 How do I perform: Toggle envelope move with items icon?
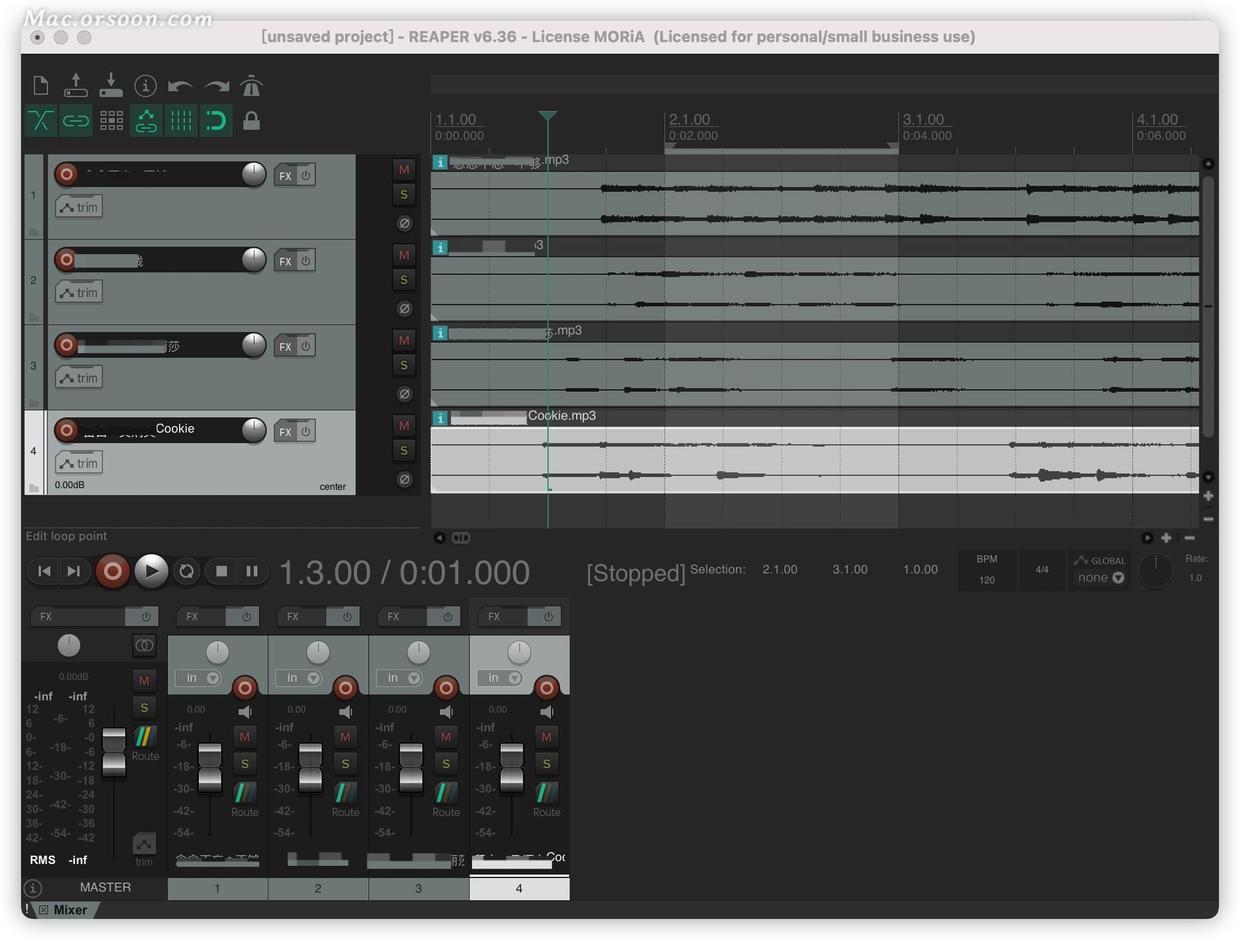pyautogui.click(x=146, y=121)
